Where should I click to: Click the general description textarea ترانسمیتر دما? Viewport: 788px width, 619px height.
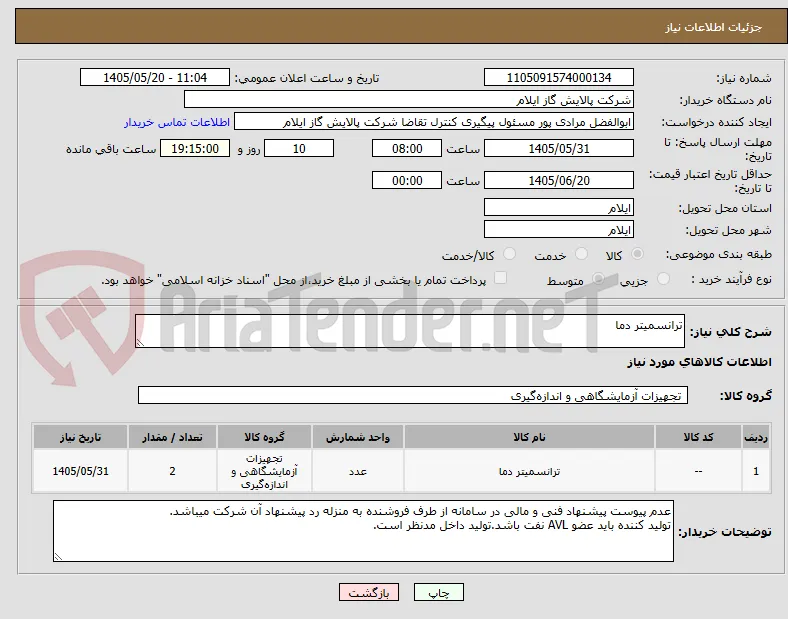click(410, 331)
